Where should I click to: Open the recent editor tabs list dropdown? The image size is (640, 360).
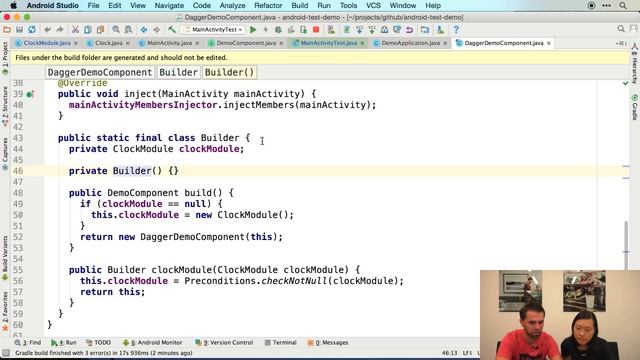click(621, 43)
